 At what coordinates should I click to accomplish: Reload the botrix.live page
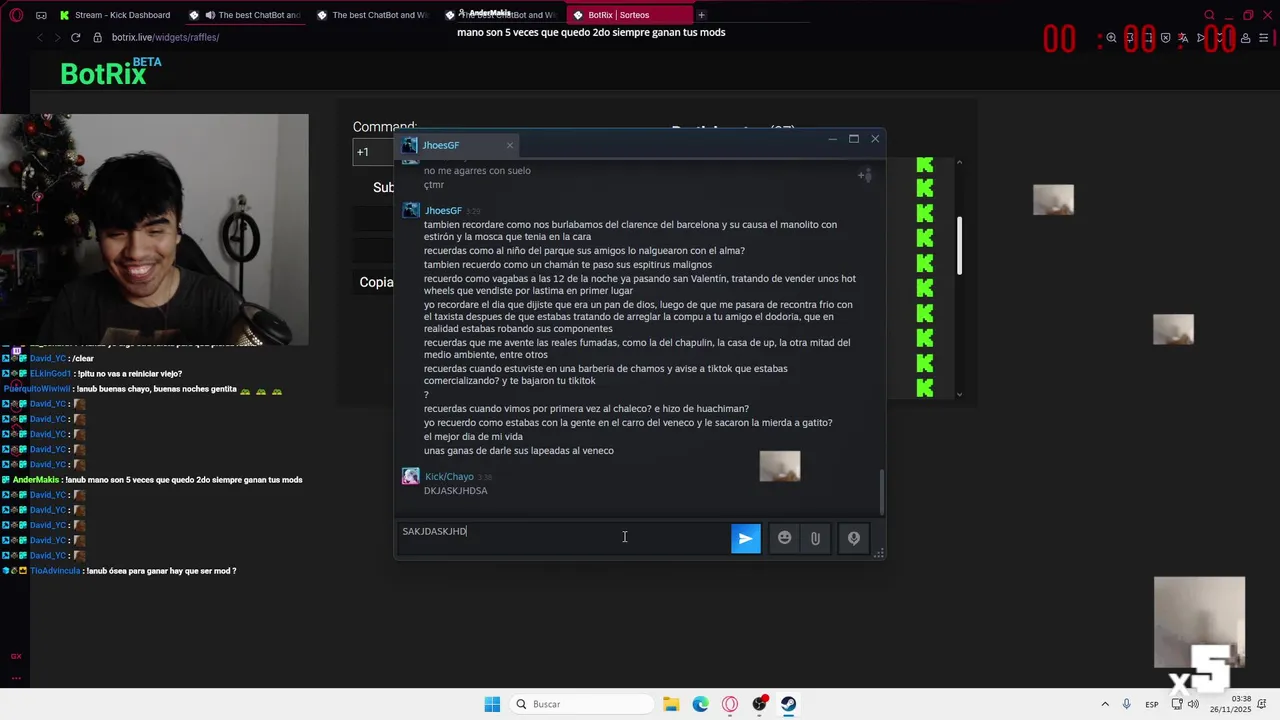(75, 37)
